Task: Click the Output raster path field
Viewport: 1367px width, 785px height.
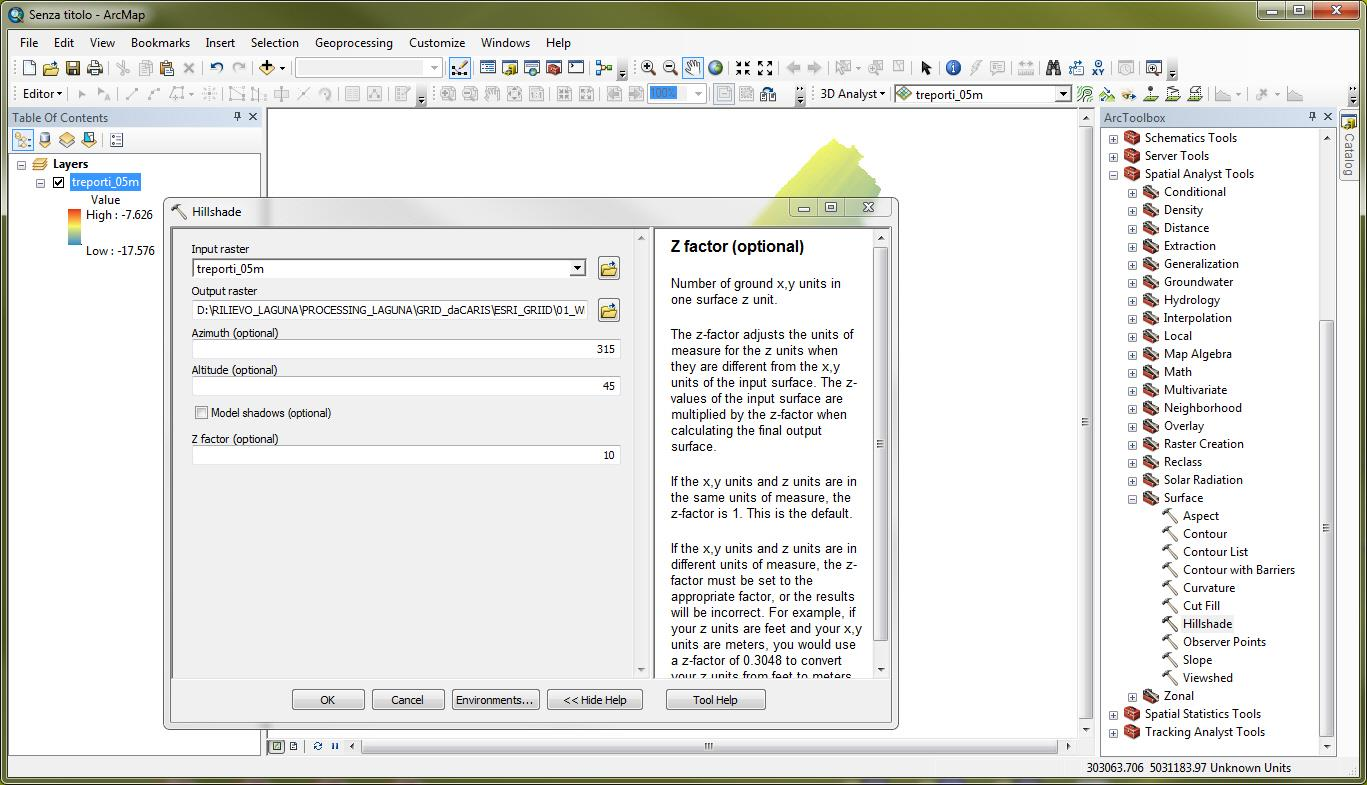Action: [390, 310]
